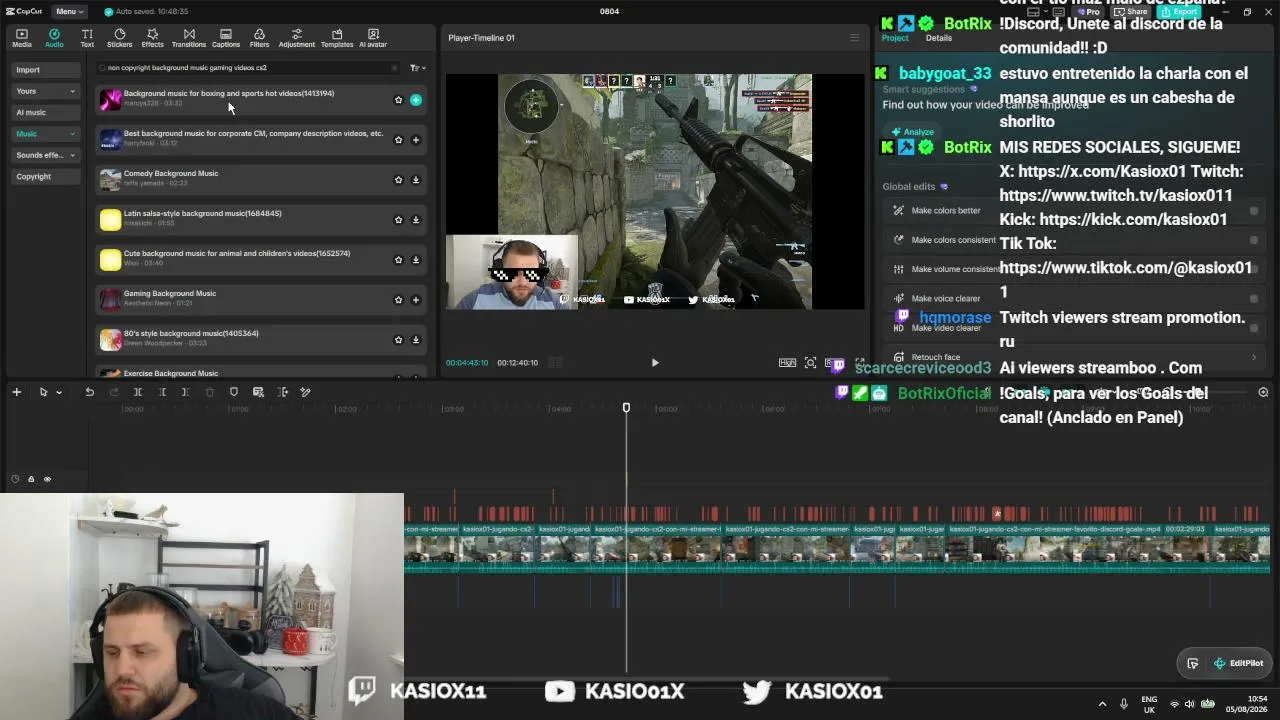Open the Captions tab

click(x=226, y=38)
